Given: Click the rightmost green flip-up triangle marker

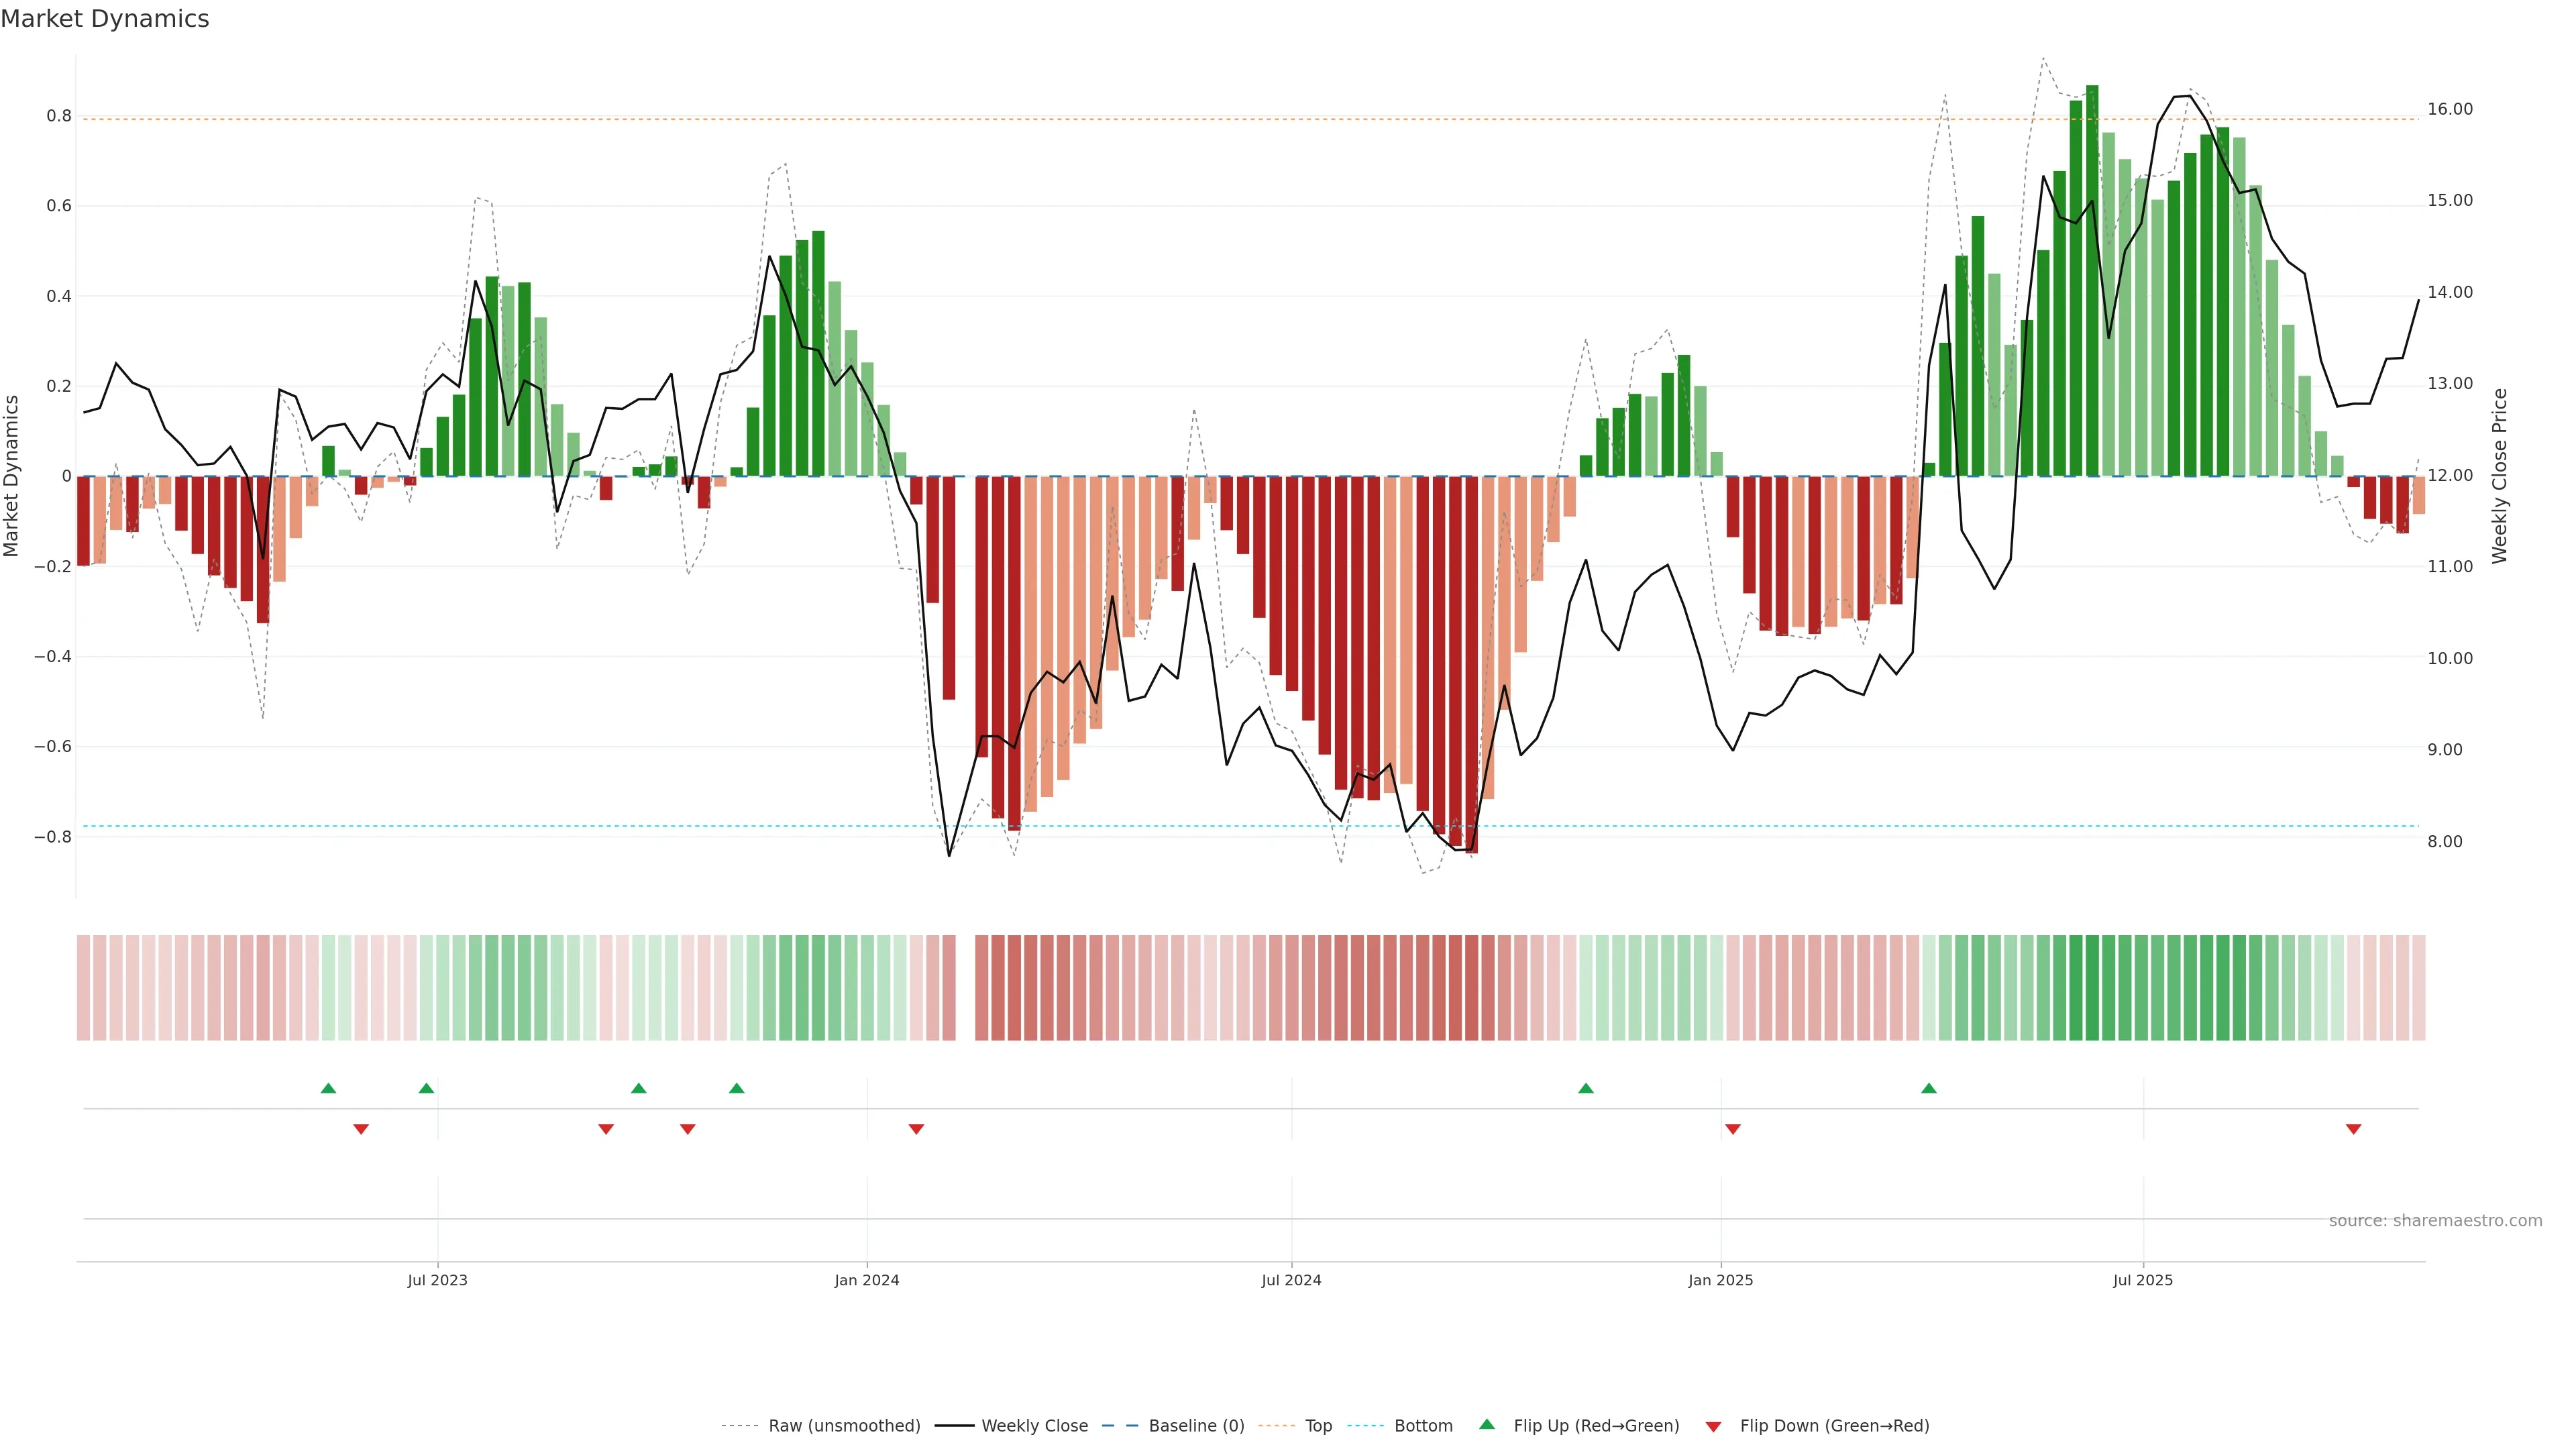Looking at the screenshot, I should (x=1928, y=1088).
